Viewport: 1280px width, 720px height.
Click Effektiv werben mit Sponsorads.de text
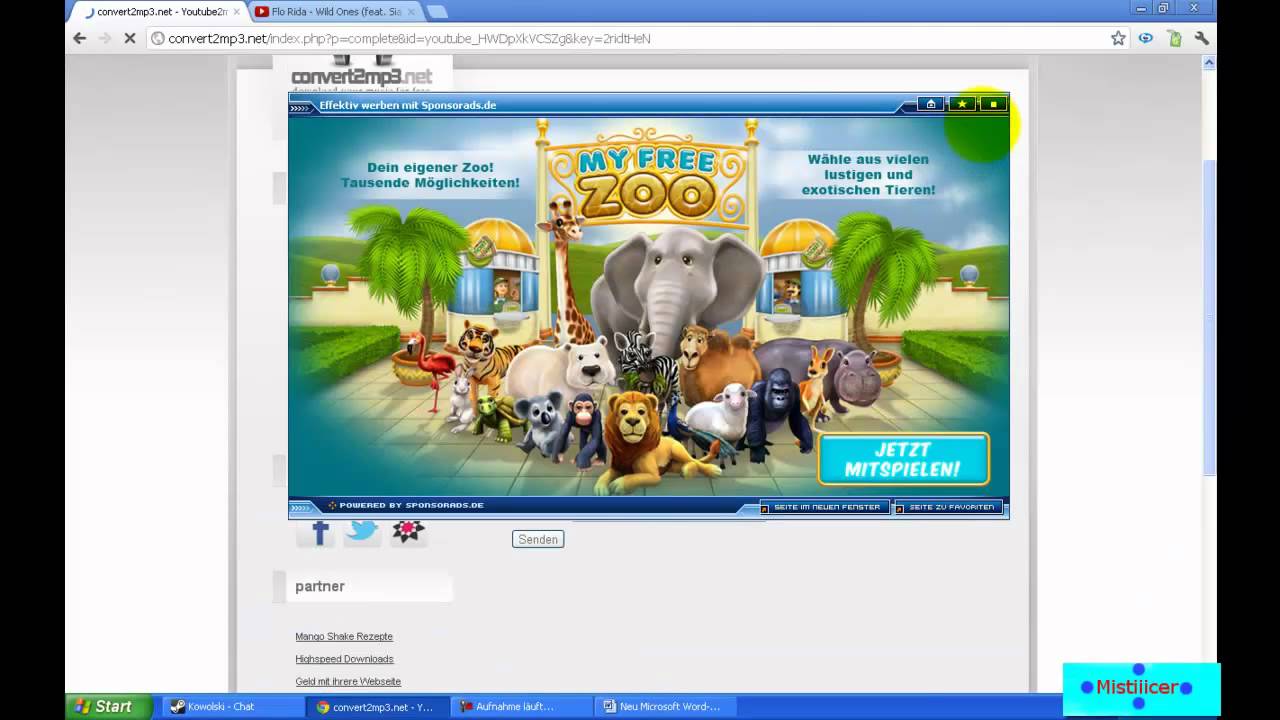pos(408,105)
